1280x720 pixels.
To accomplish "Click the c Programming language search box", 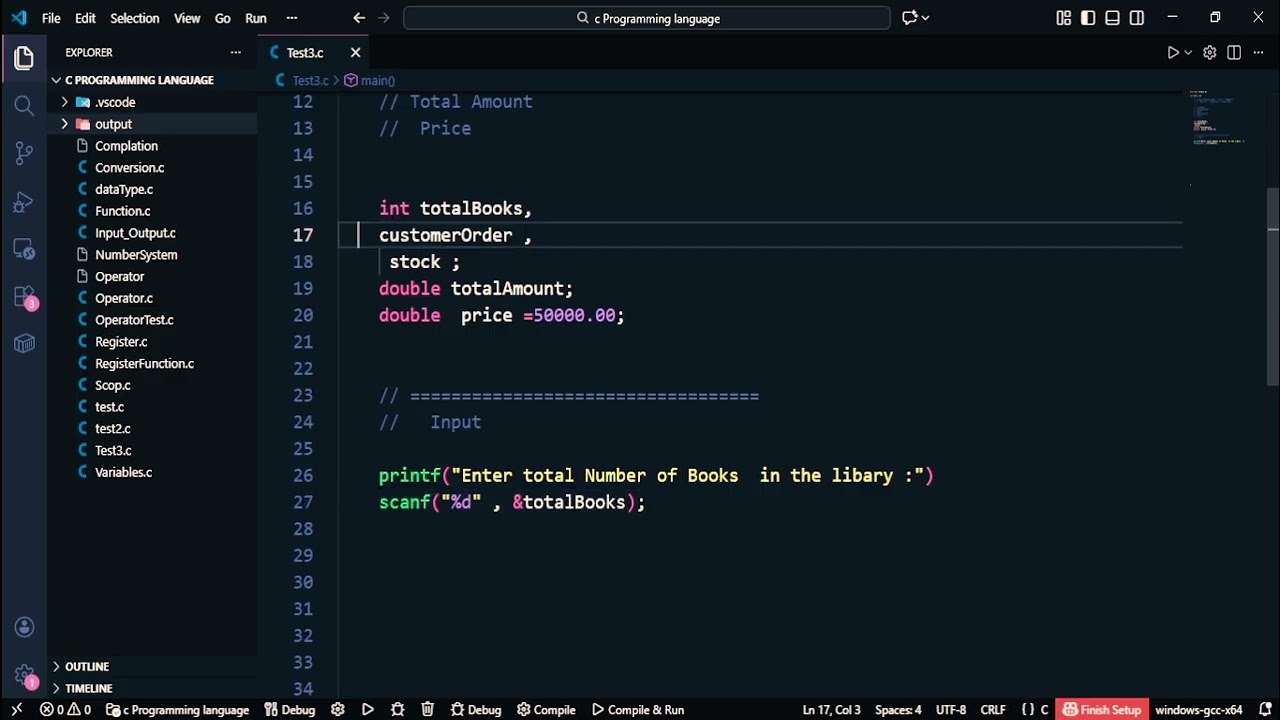I will pyautogui.click(x=647, y=18).
